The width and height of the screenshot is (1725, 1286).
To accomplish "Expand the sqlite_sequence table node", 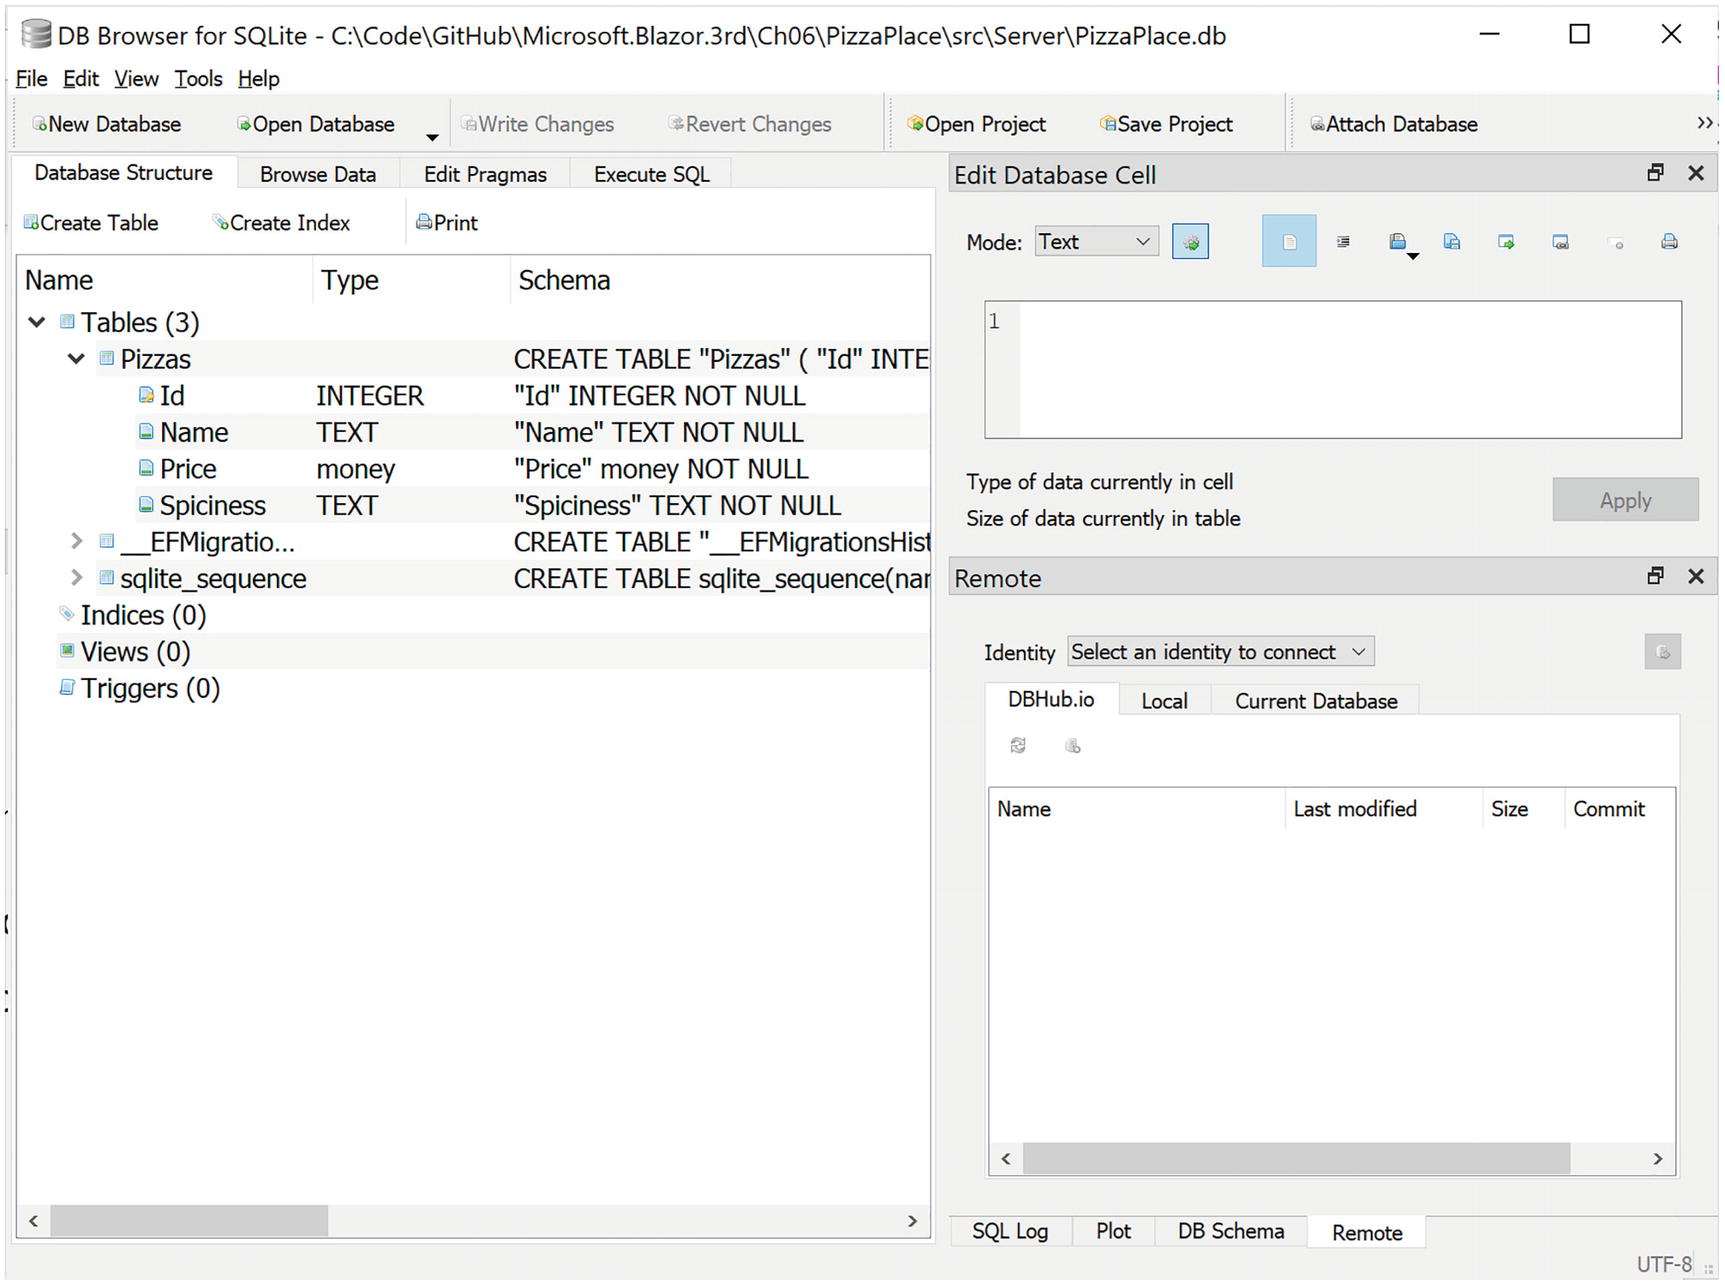I will pos(76,578).
